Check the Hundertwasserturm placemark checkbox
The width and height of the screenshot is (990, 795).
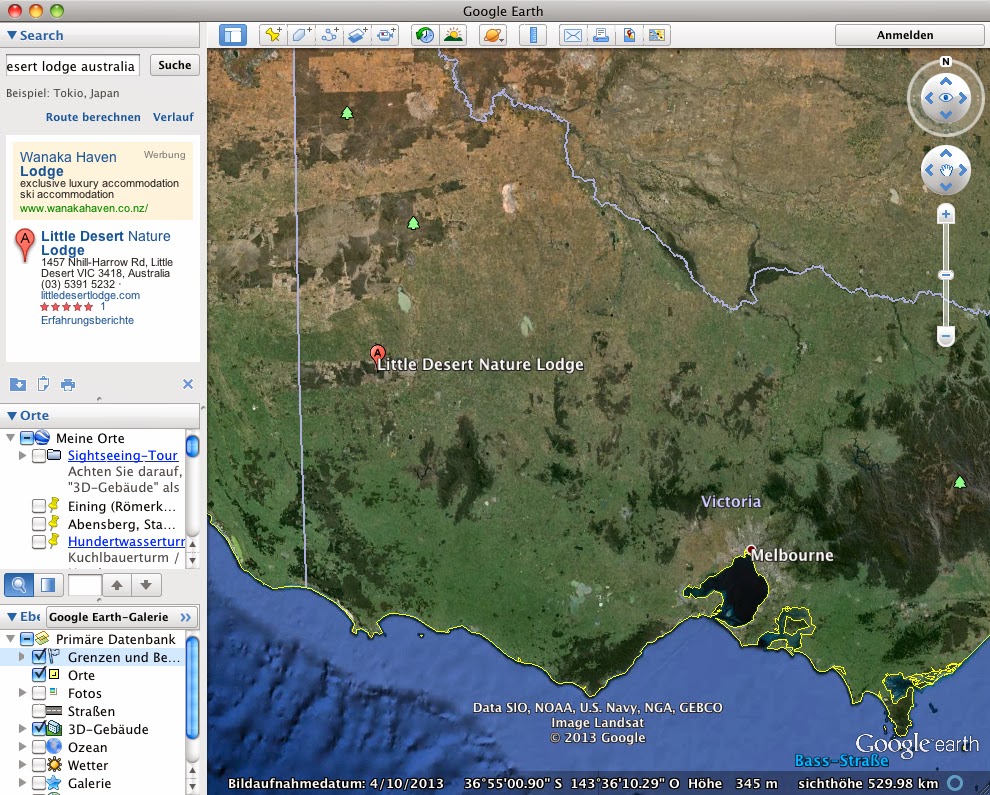point(39,541)
